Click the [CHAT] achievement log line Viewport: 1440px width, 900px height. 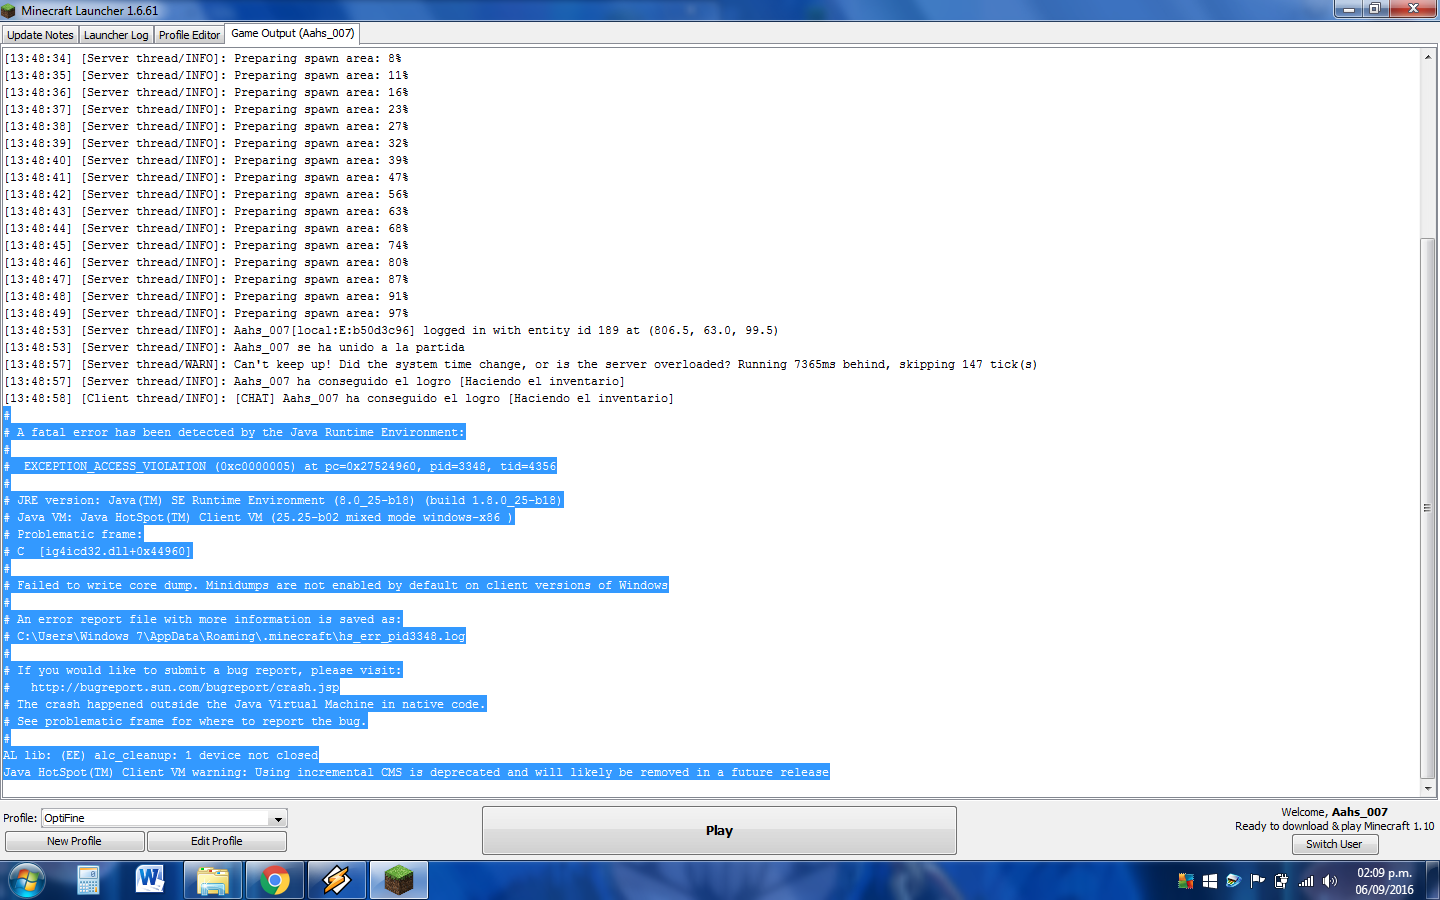339,399
